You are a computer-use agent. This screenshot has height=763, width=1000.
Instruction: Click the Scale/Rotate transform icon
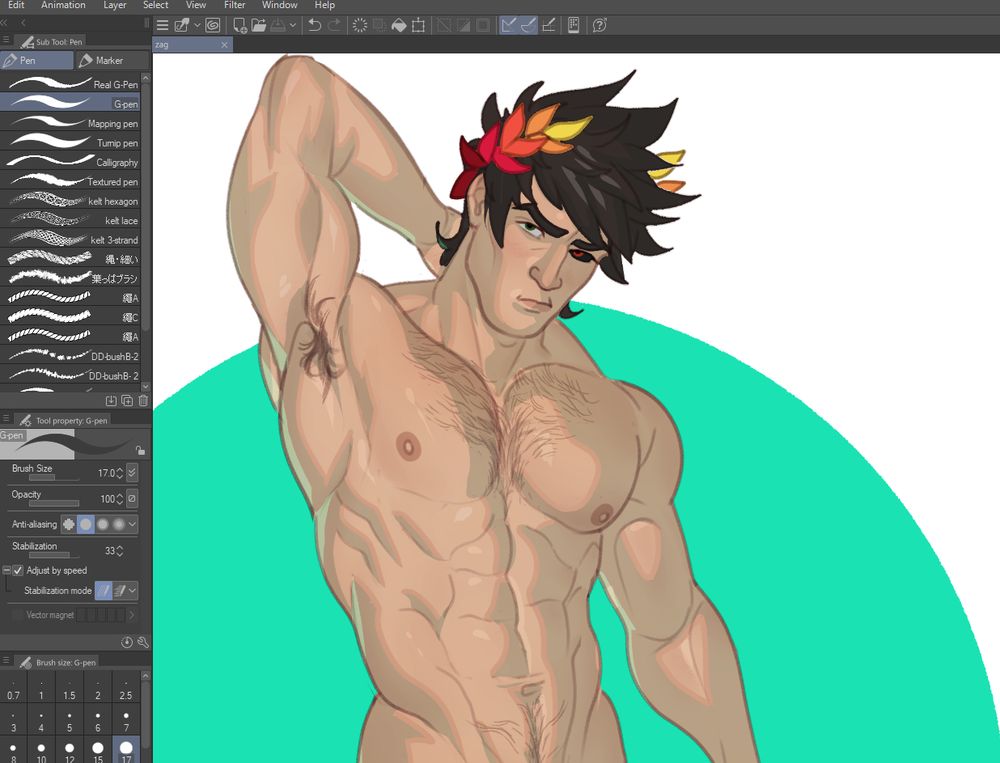point(418,26)
